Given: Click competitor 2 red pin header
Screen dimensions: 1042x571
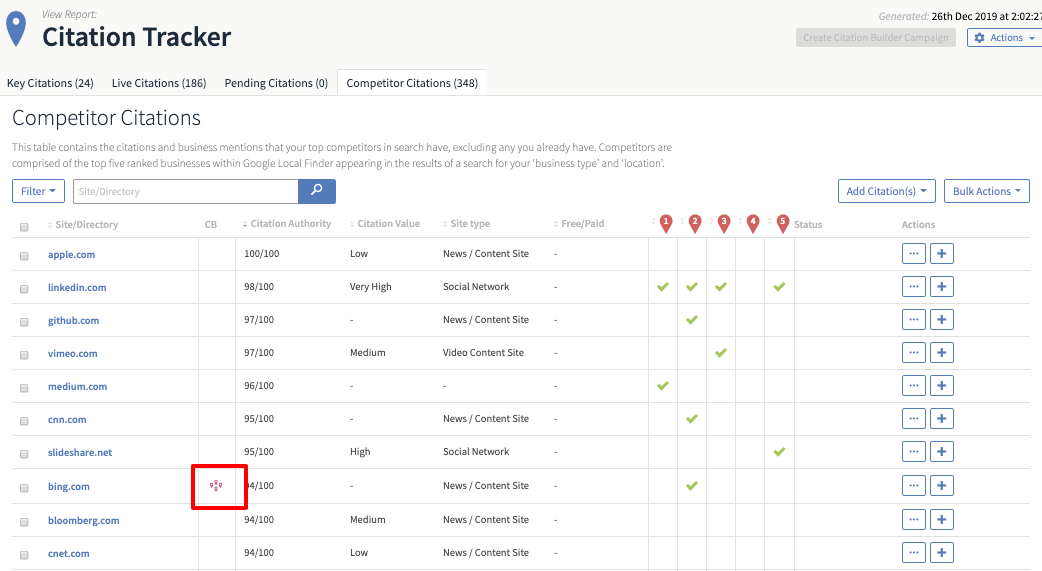Looking at the screenshot, I should pos(695,224).
